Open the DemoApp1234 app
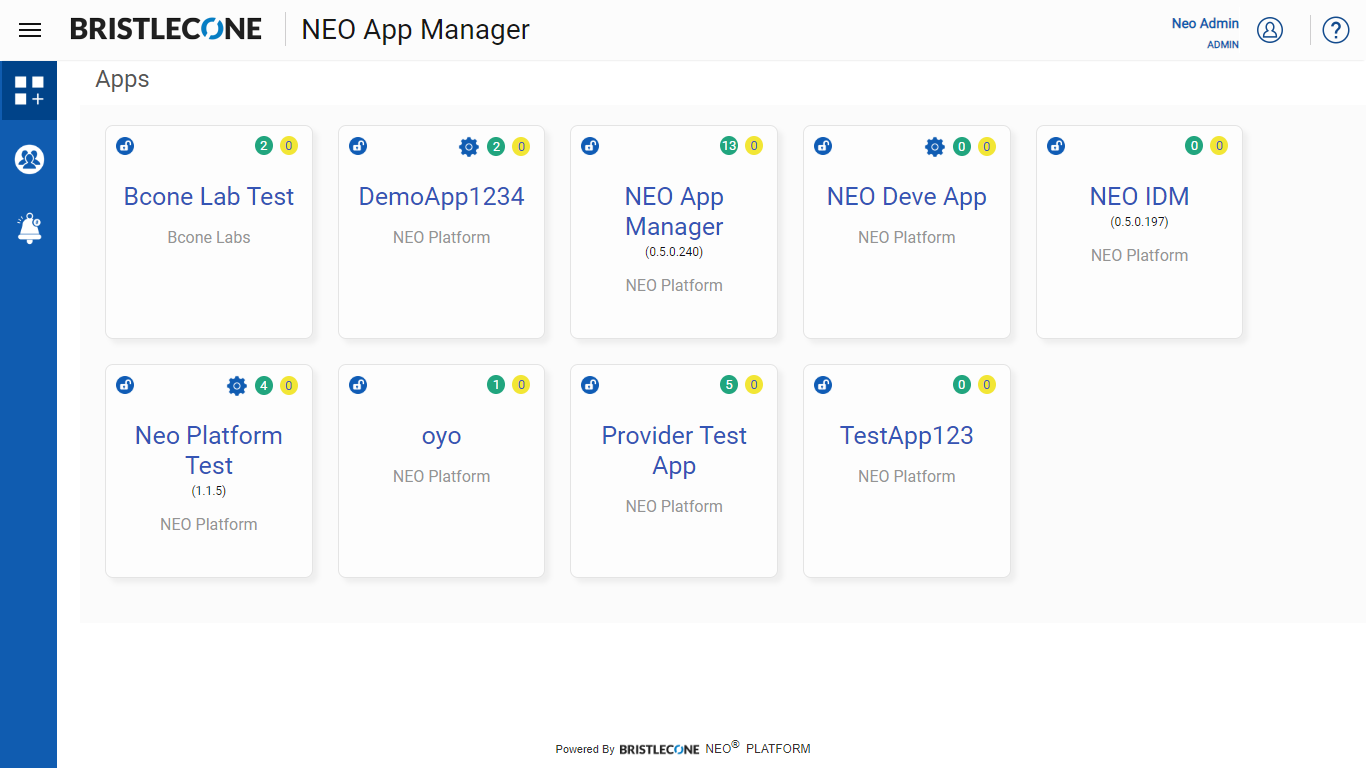Image resolution: width=1366 pixels, height=768 pixels. click(442, 197)
